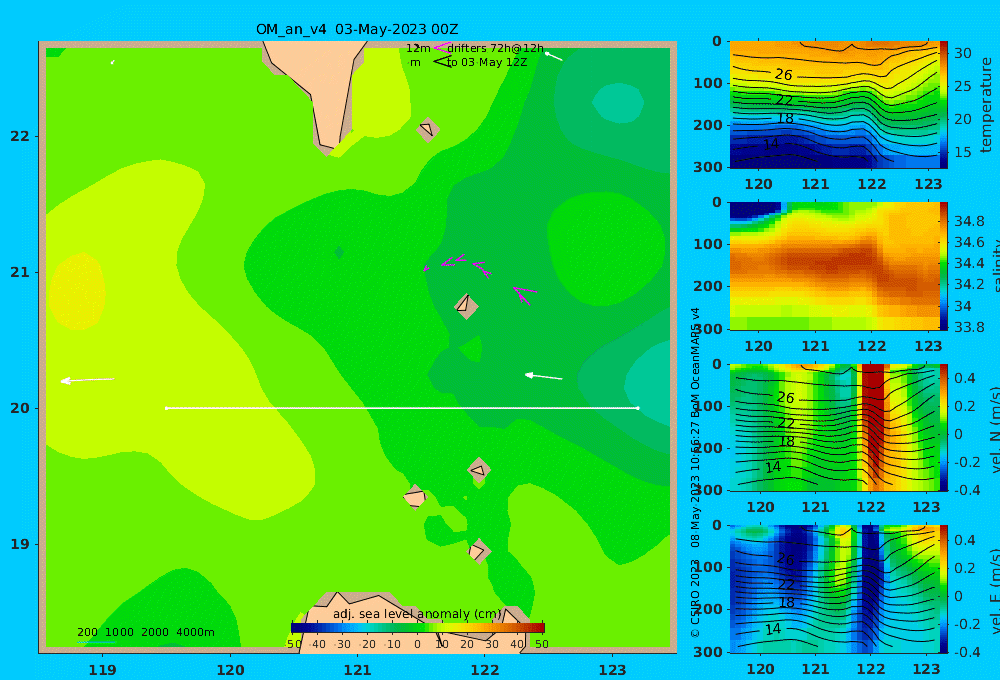The height and width of the screenshot is (680, 1000).
Task: Select the island marker just below the magenta drifters
Action: pos(466,306)
